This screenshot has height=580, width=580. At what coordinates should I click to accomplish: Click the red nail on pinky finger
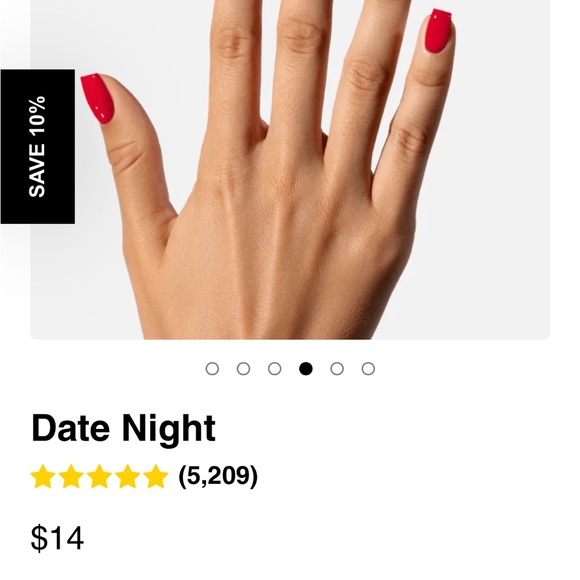[438, 31]
